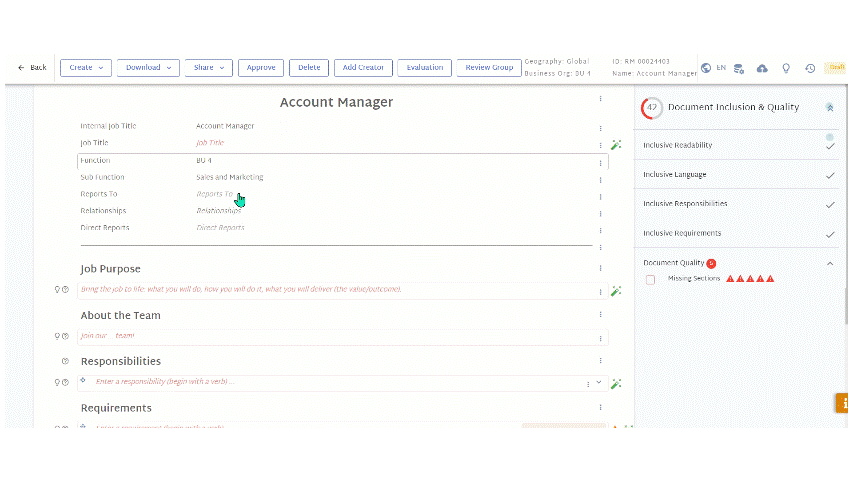Open the options menu for Job Purpose heading

(x=601, y=268)
